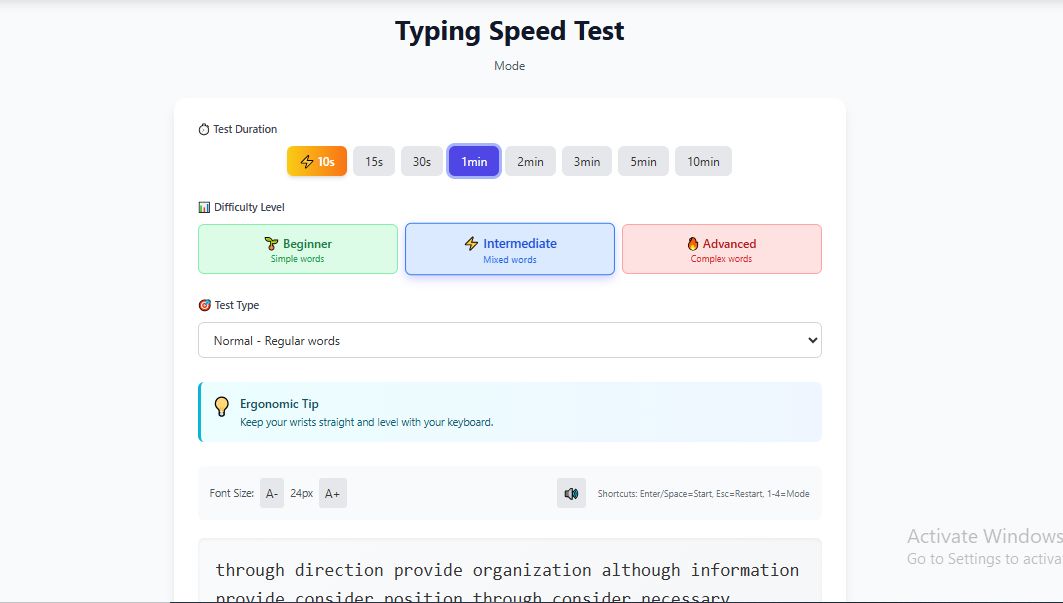Screen dimensions: 1063x603
Task: Click the lightning bolt on 10s button
Action: pos(307,162)
